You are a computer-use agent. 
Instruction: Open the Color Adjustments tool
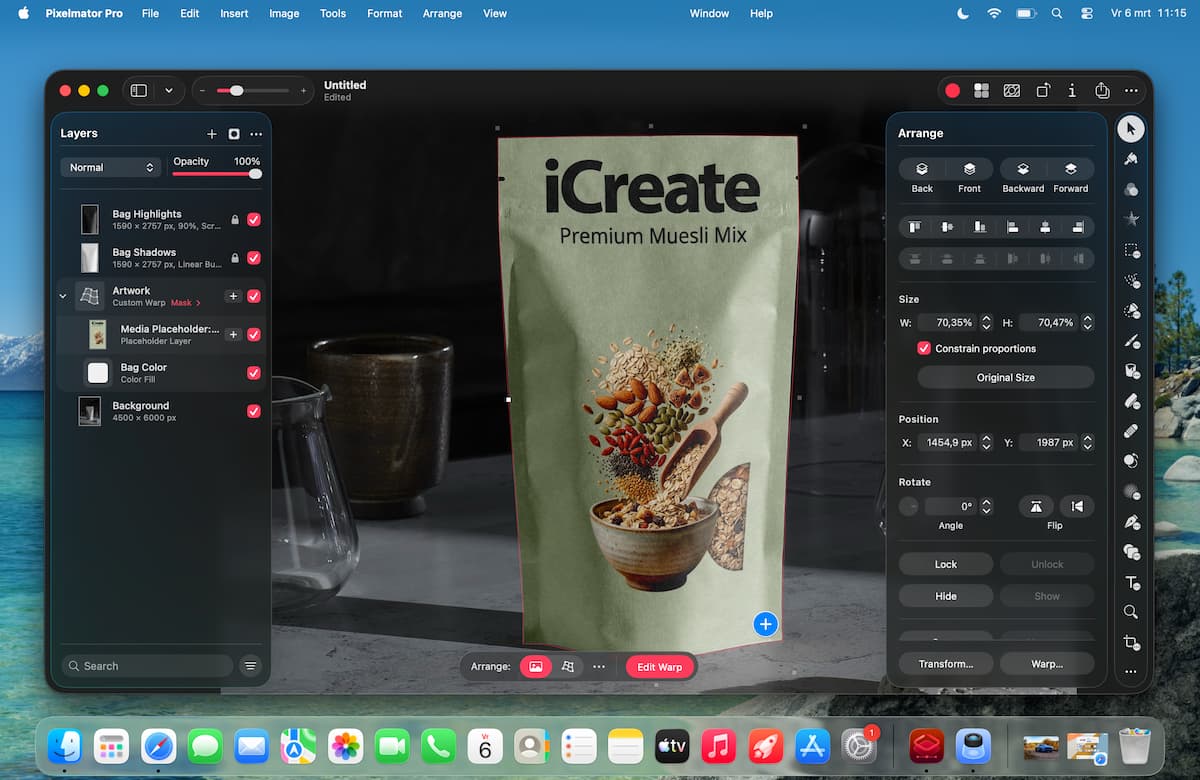(1131, 189)
